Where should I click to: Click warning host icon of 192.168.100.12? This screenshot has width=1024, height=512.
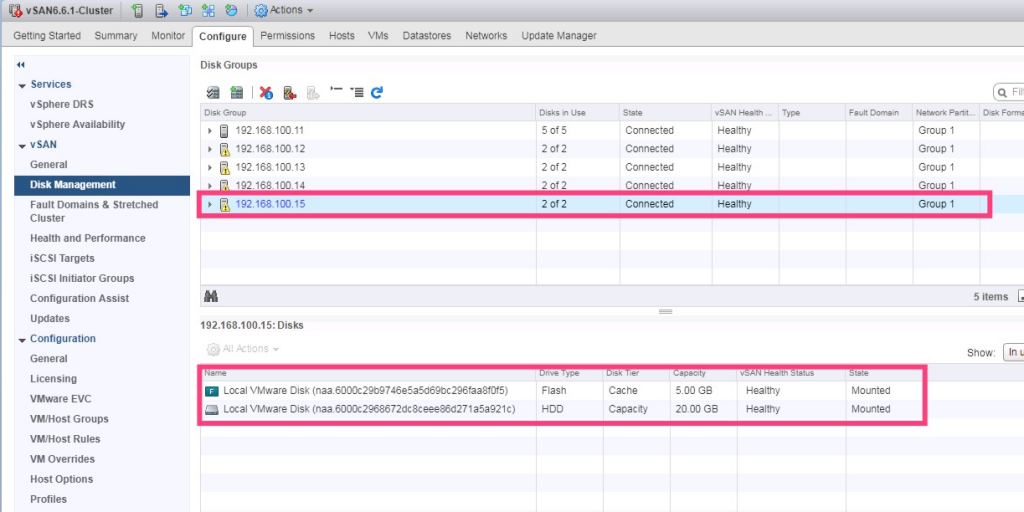click(x=224, y=149)
